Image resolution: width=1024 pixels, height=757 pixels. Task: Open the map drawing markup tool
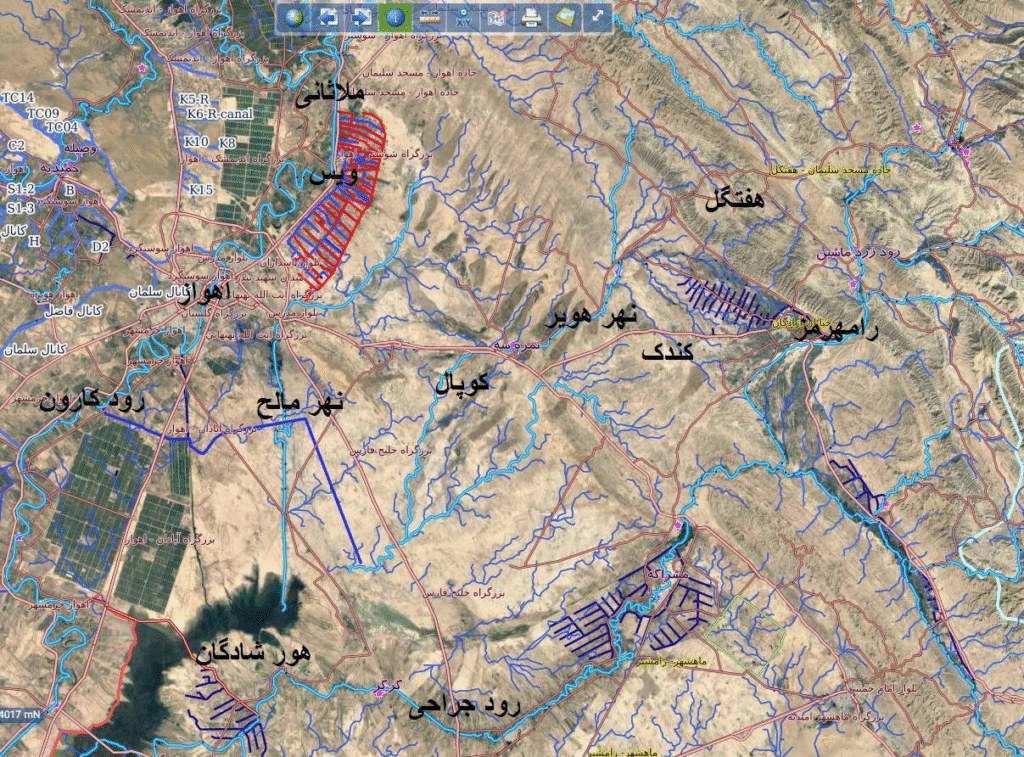click(497, 17)
